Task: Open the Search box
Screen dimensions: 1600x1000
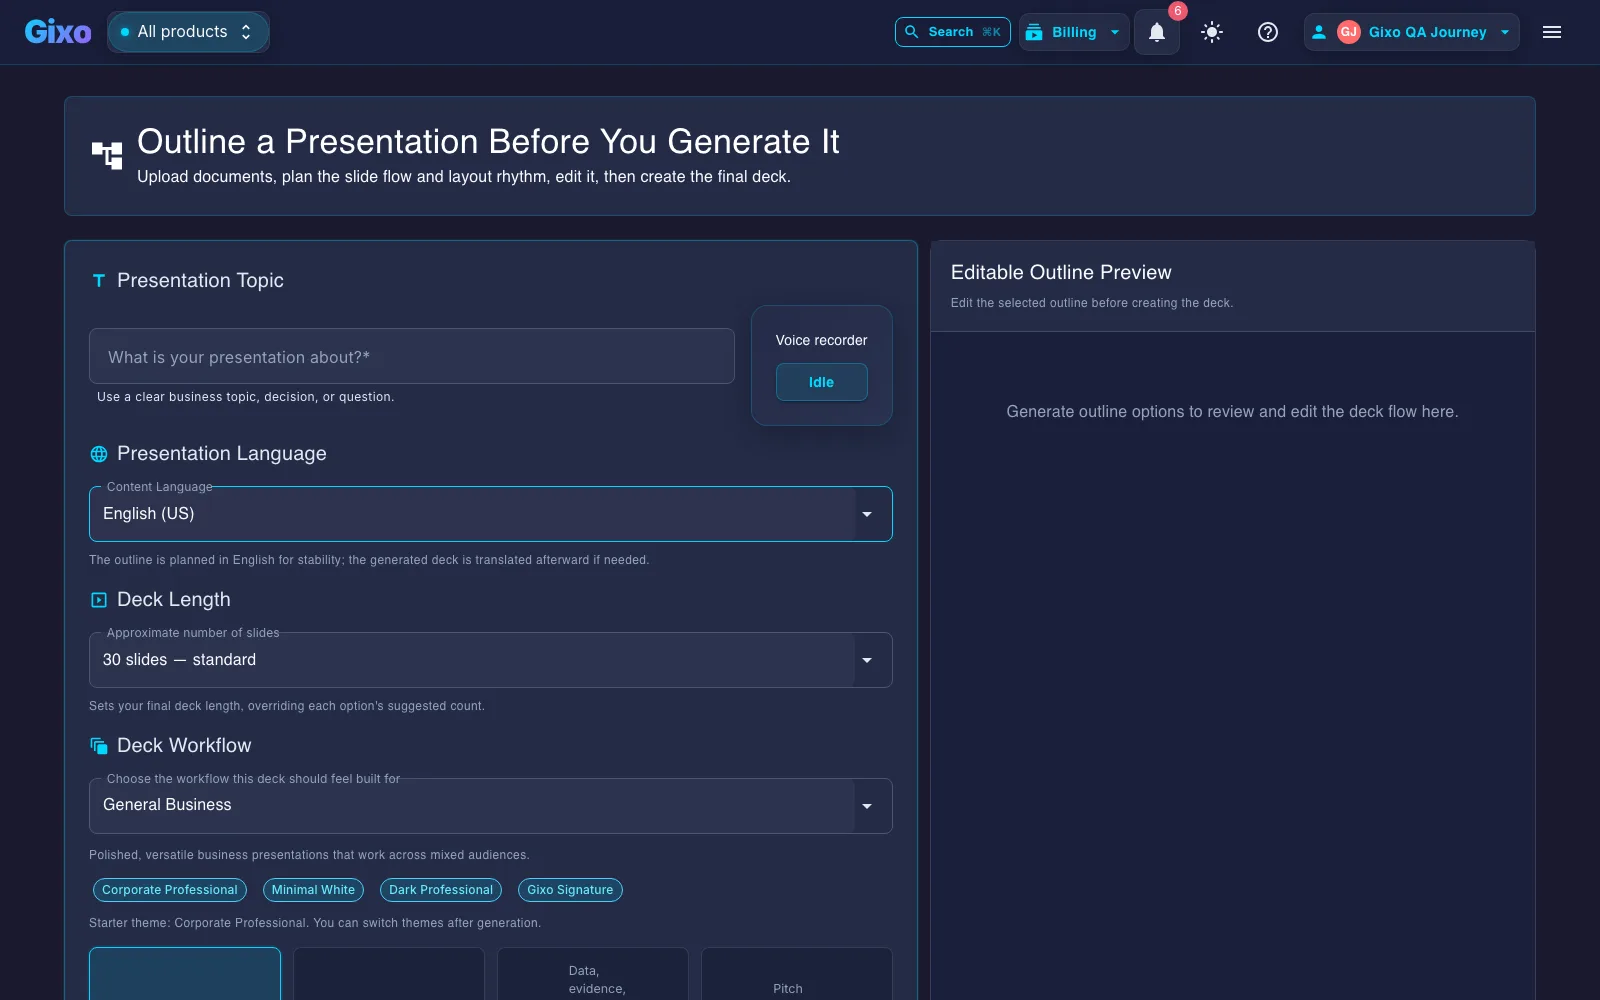Action: (952, 32)
